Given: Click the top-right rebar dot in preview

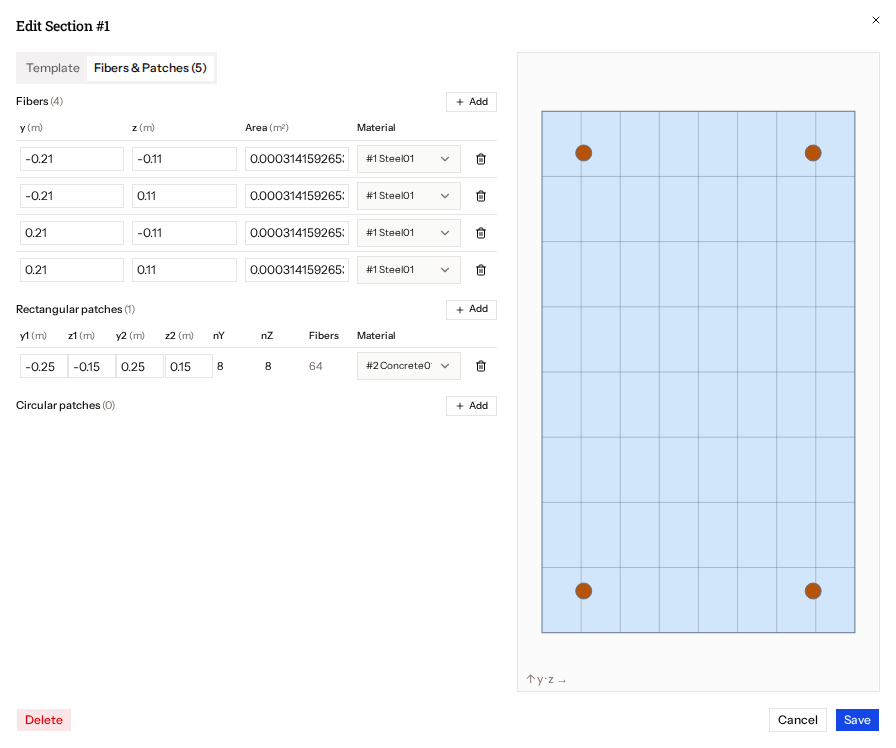Looking at the screenshot, I should 813,153.
